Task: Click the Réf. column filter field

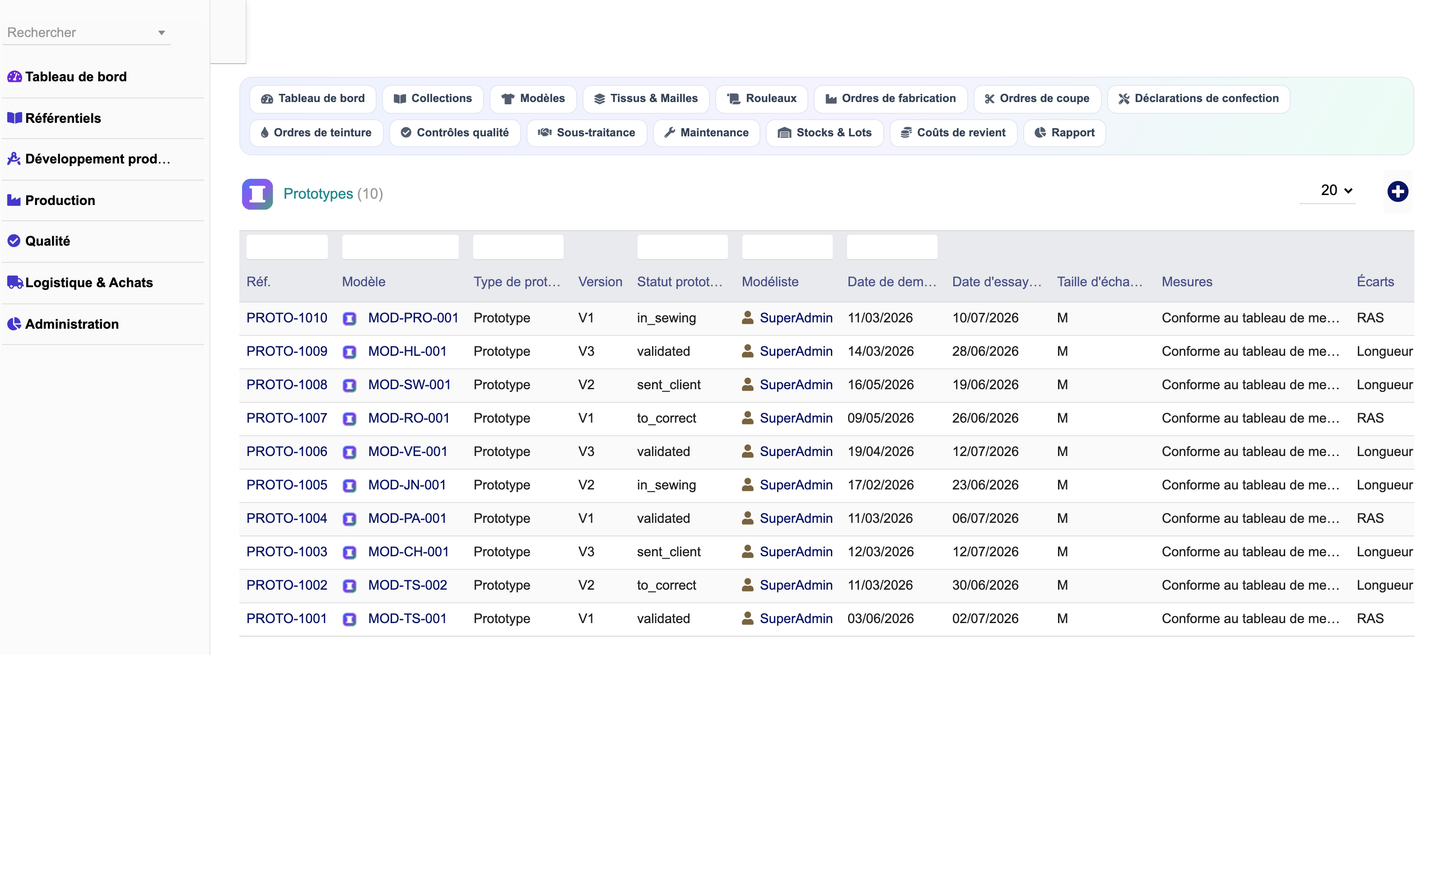Action: (x=287, y=247)
